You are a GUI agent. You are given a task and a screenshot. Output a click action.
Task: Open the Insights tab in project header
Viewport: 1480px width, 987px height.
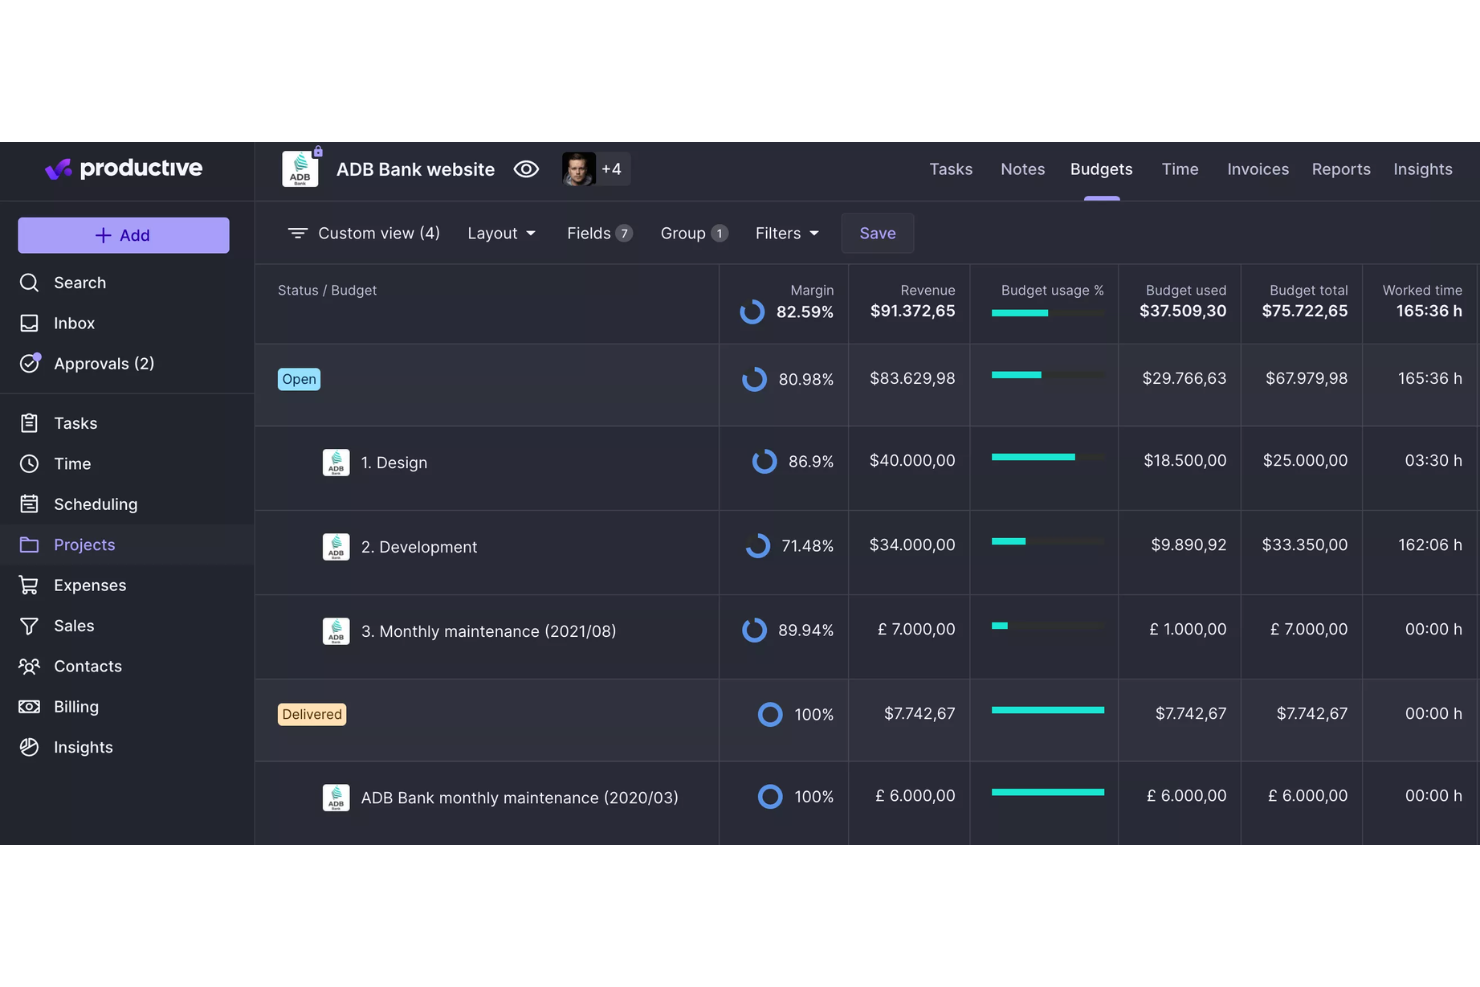[1423, 169]
